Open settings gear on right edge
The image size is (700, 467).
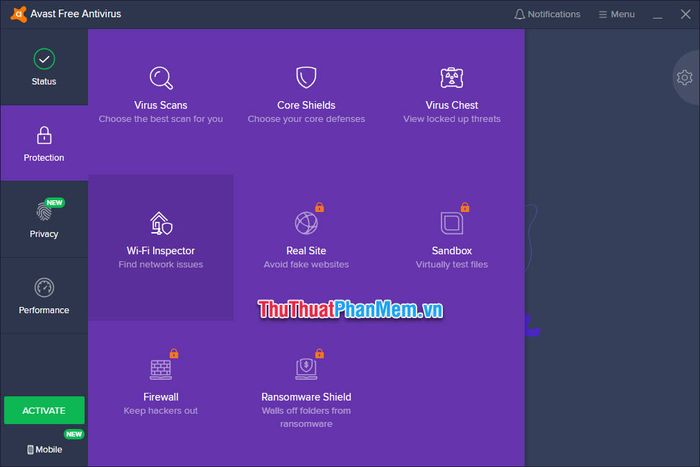pos(684,77)
